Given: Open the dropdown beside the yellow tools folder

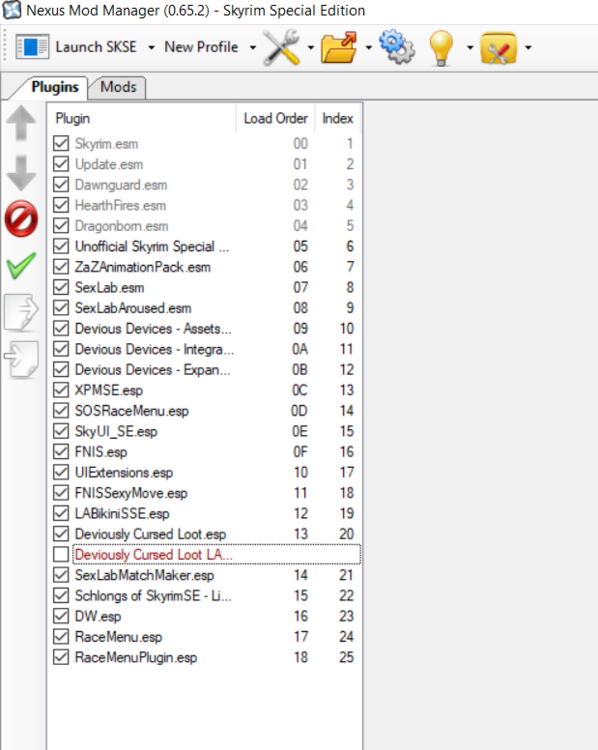Looking at the screenshot, I should [x=528, y=47].
